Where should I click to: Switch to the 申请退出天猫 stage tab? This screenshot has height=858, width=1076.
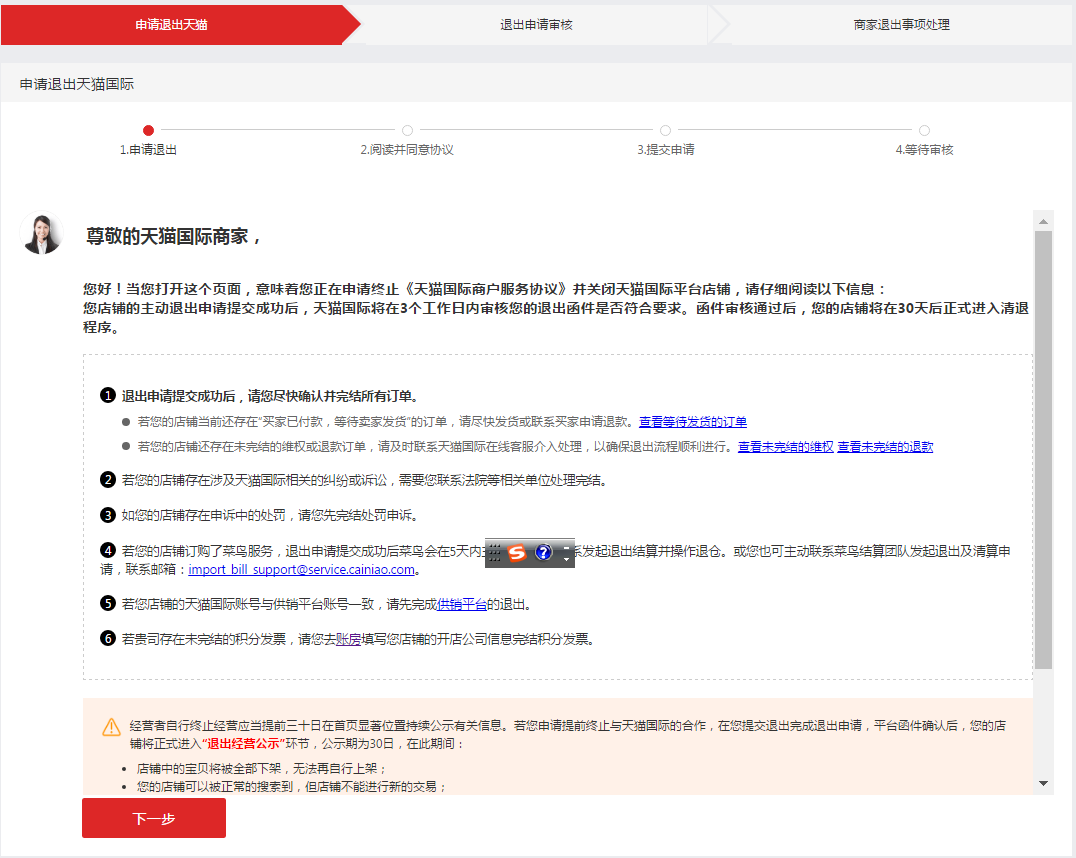click(172, 25)
